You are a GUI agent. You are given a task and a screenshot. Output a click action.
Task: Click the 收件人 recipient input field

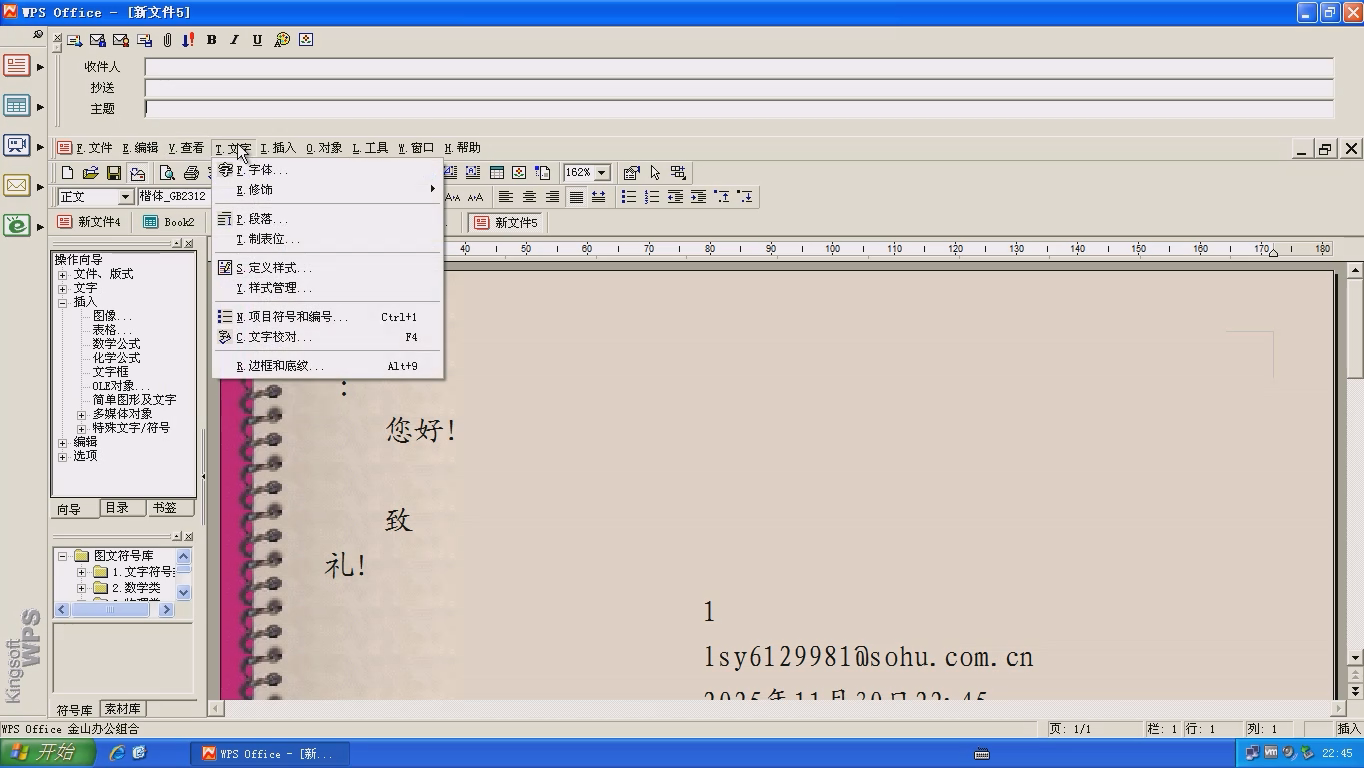(739, 67)
